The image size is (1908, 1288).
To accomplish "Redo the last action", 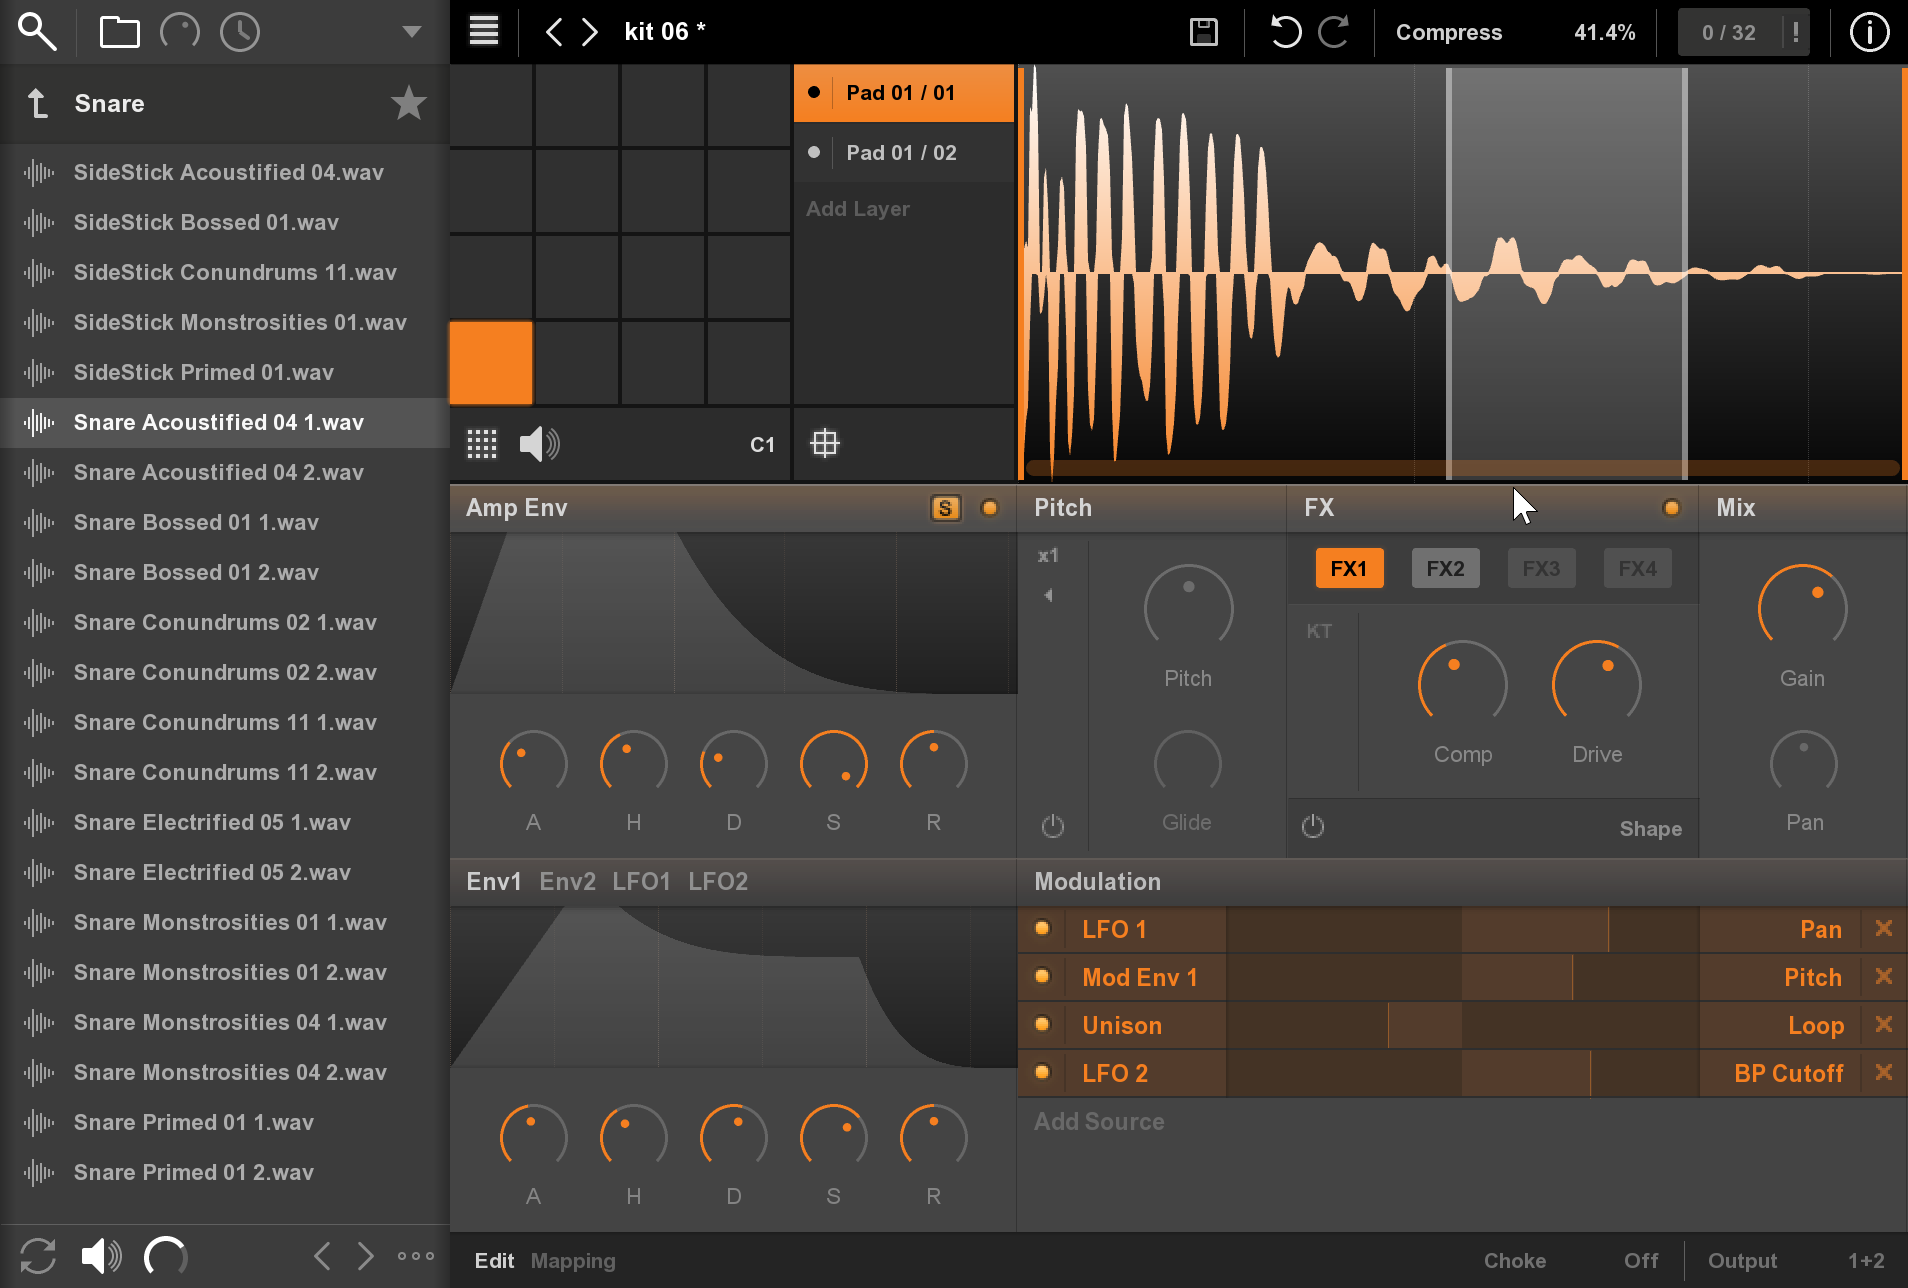I will 1334,32.
